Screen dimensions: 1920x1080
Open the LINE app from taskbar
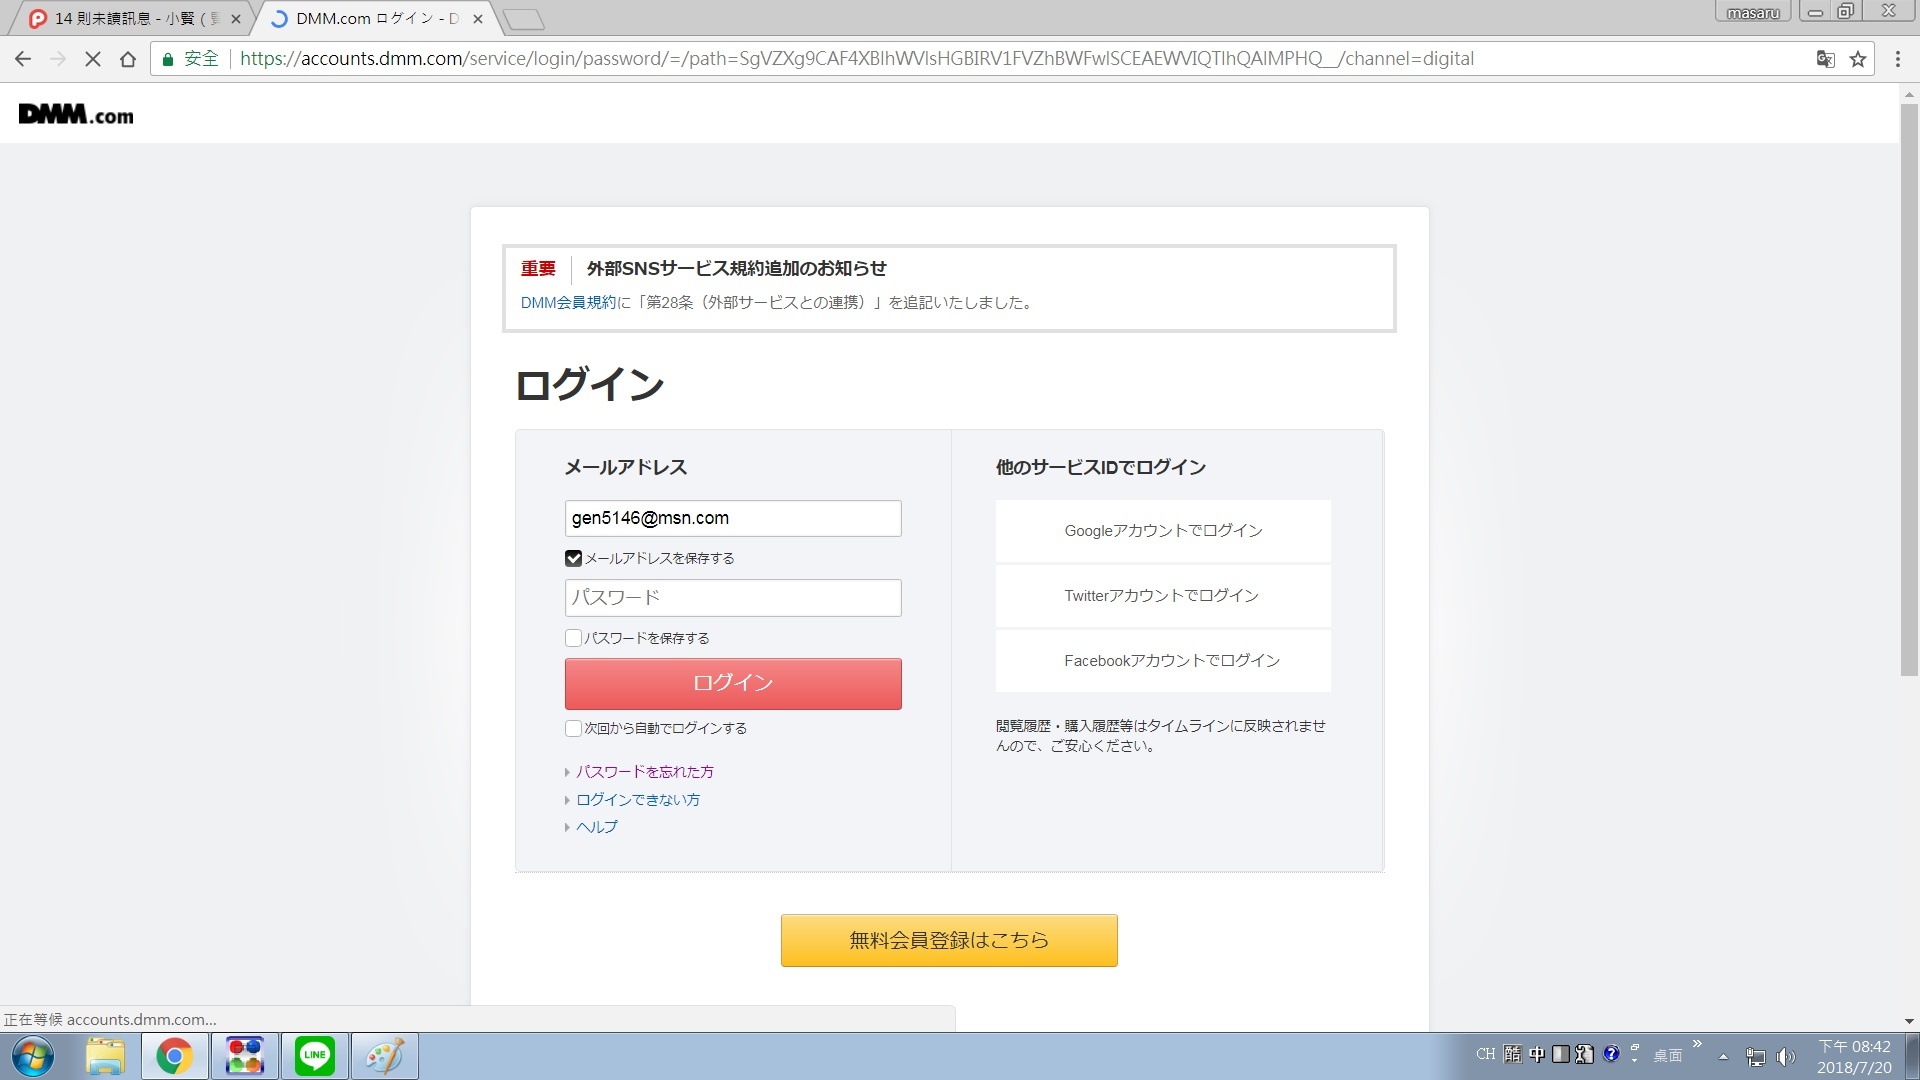(315, 1056)
